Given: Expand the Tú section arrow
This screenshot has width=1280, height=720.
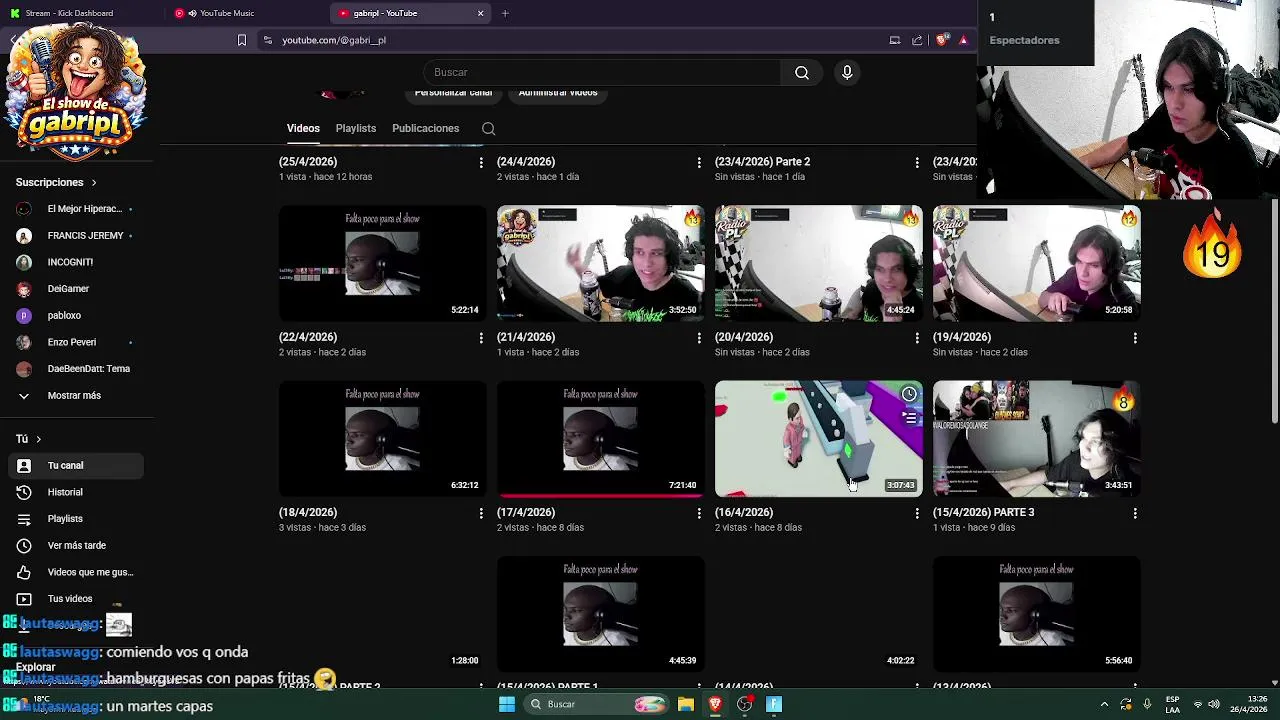Looking at the screenshot, I should [x=38, y=439].
